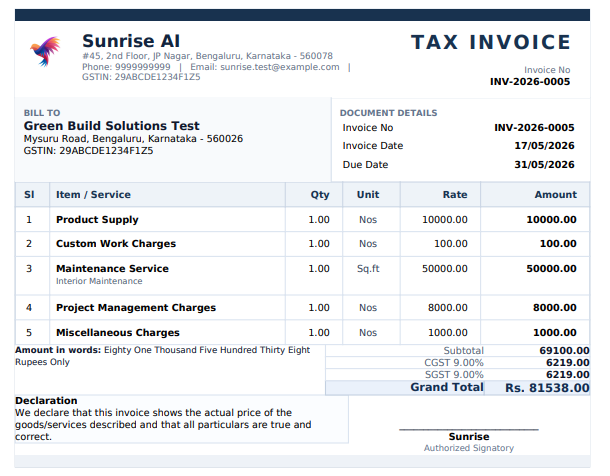Select the customer GSTIN under Mysuru Road
Image resolution: width=610 pixels, height=476 pixels.
click(x=88, y=151)
